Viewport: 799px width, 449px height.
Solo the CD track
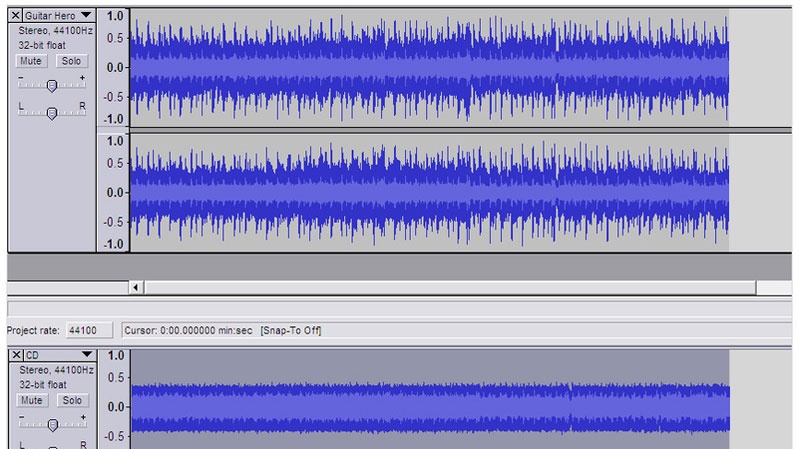tap(70, 400)
